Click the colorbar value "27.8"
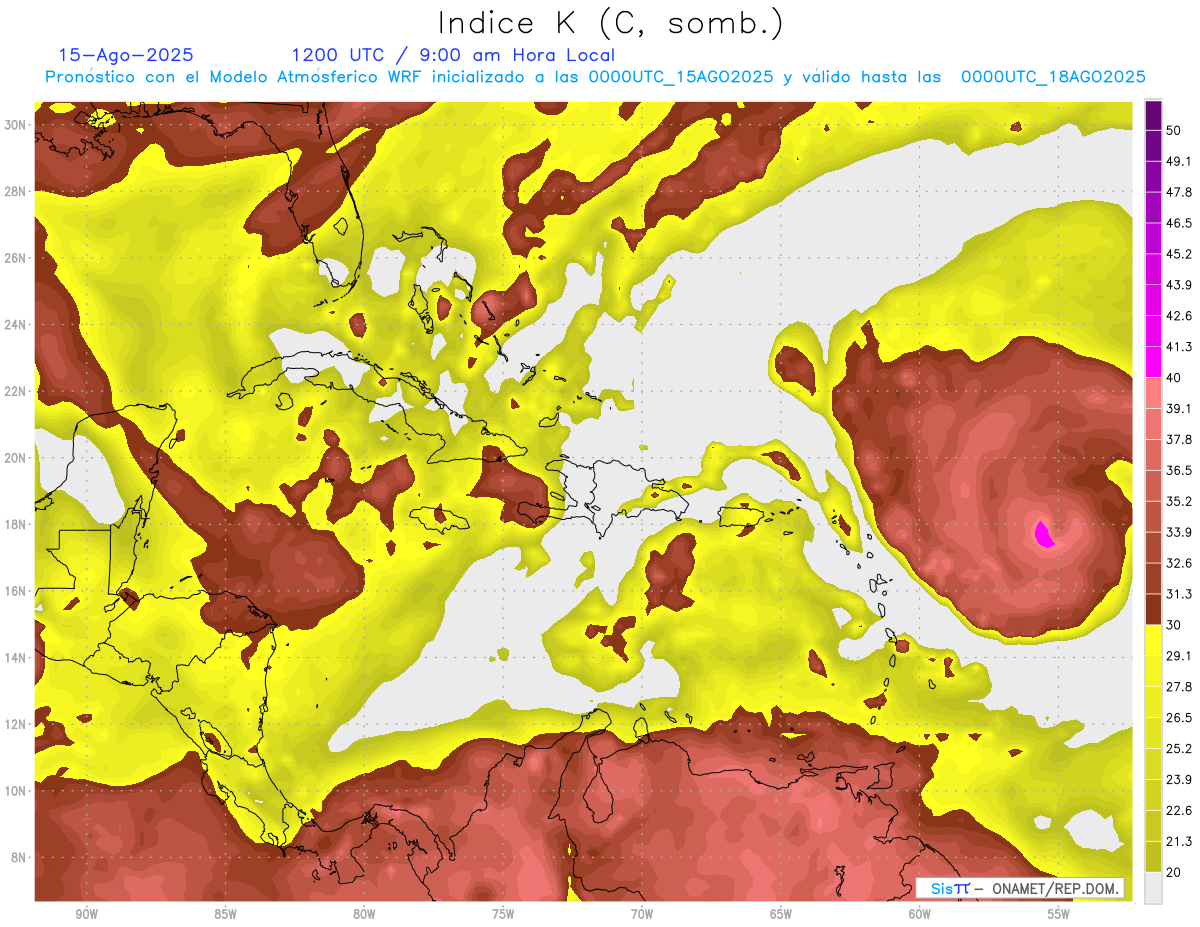 pyautogui.click(x=1179, y=687)
